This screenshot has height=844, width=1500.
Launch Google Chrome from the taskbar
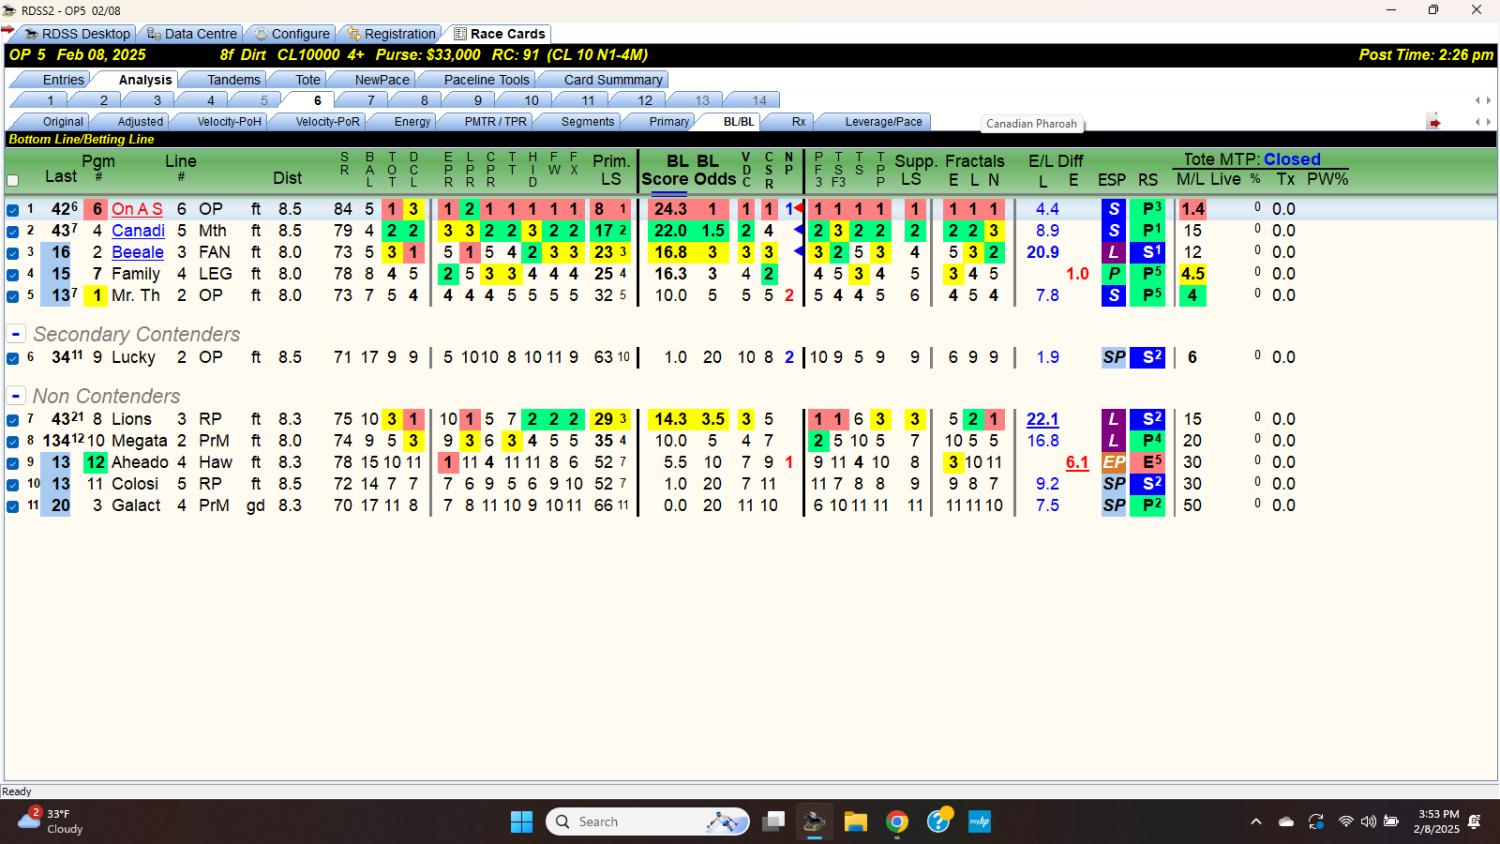click(x=897, y=822)
